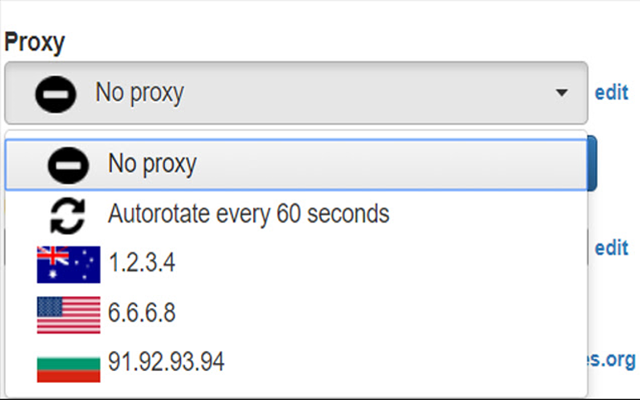Click the gray Proxy select box
Viewport: 640px width, 400px height.
click(296, 93)
